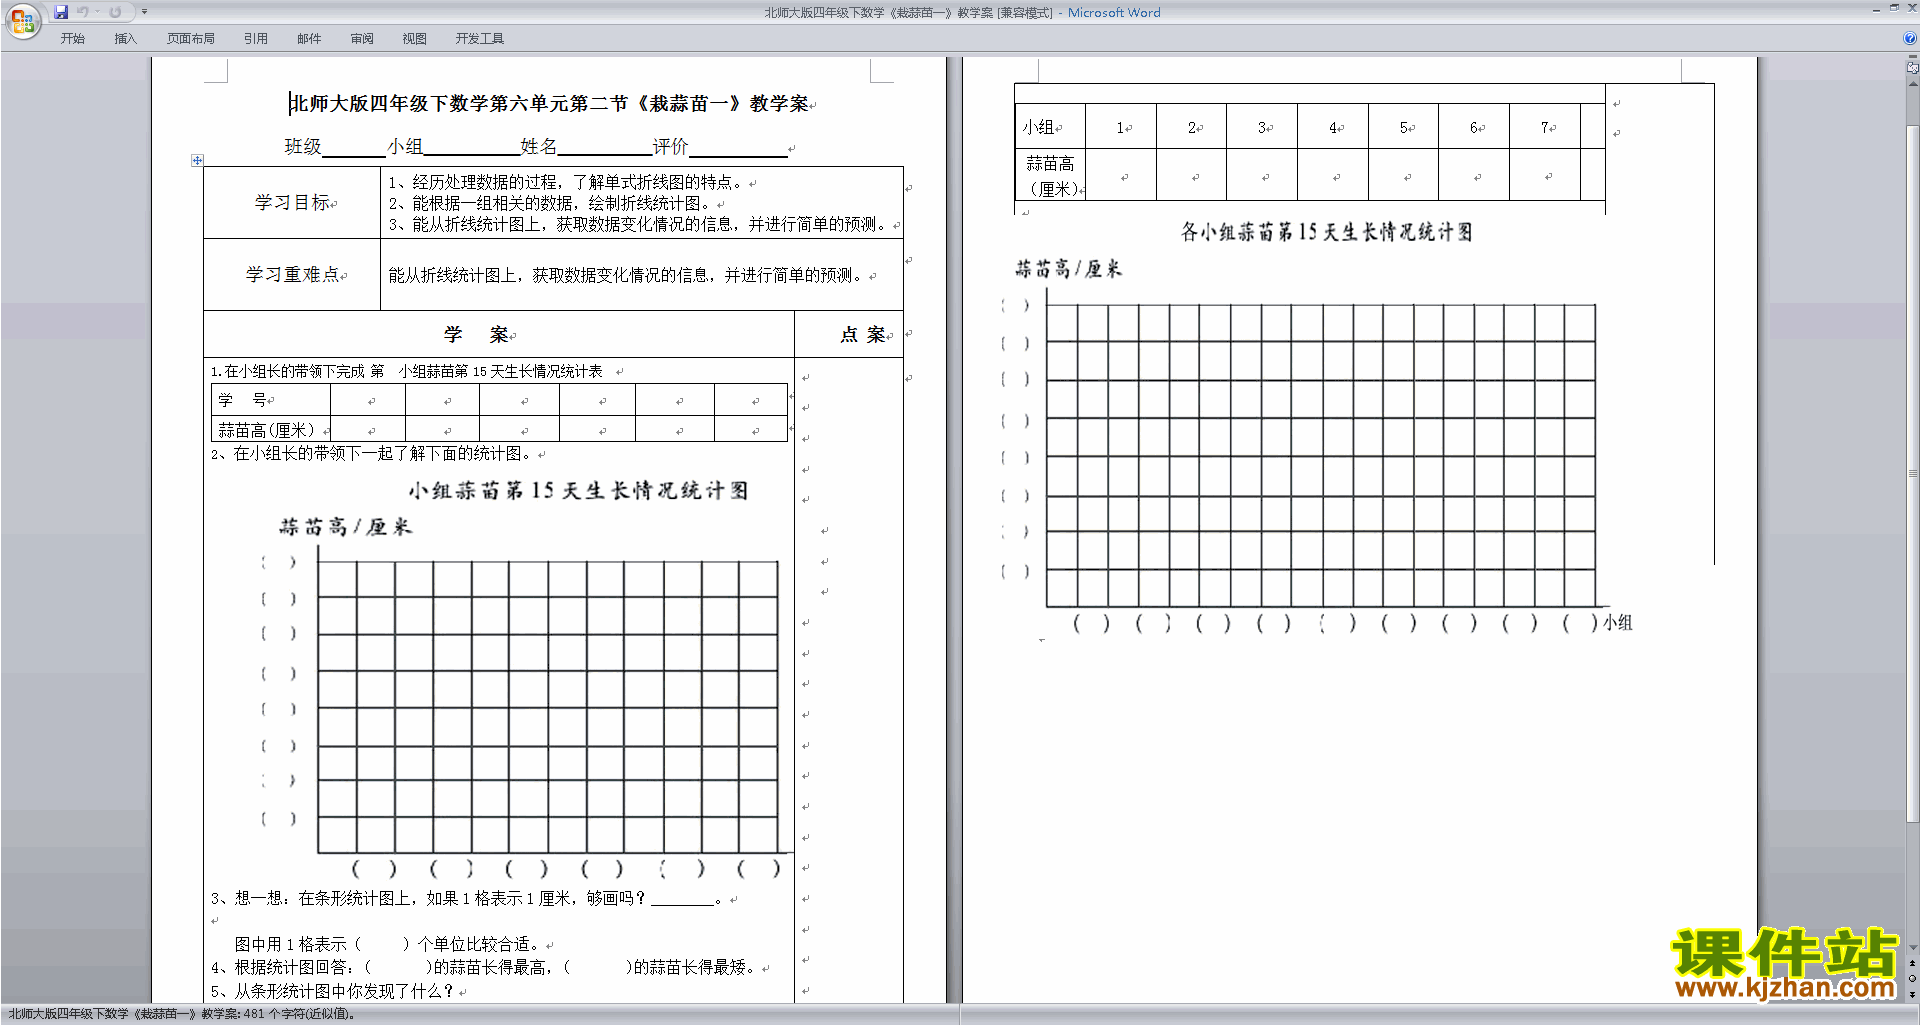Click the vertical scrollbar down arrow
1920x1025 pixels.
[1912, 948]
